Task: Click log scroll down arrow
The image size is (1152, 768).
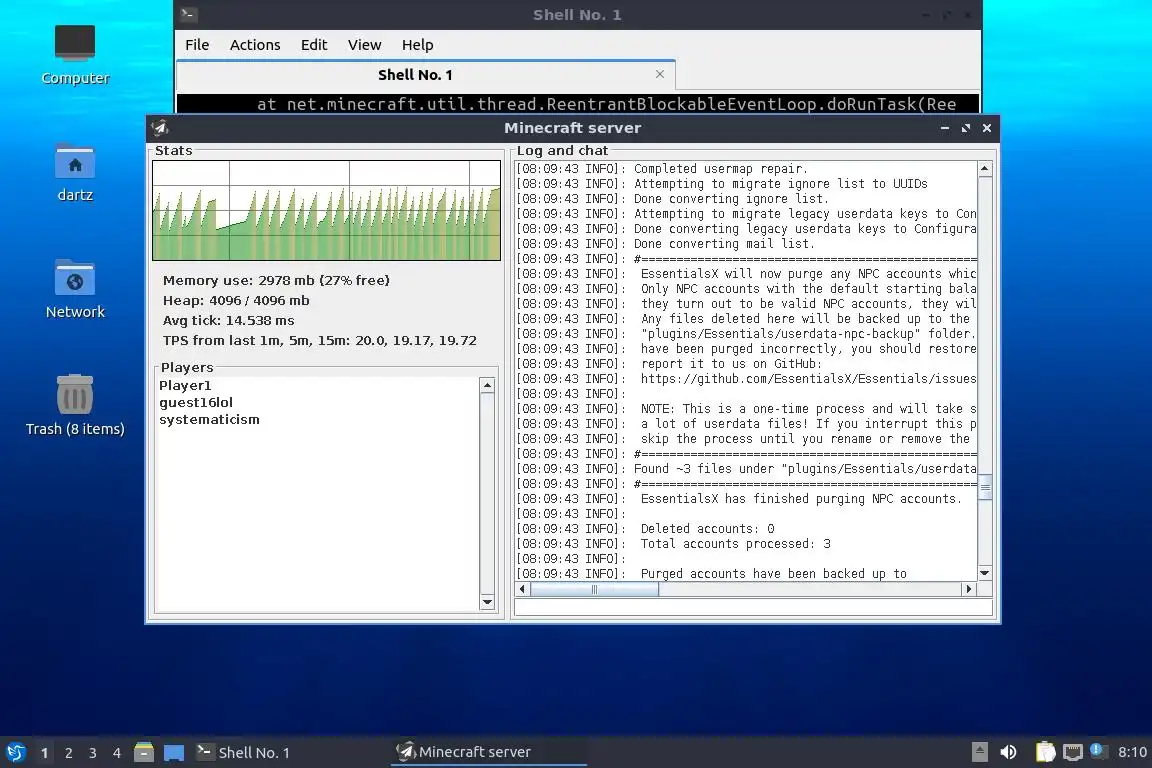Action: 985,573
